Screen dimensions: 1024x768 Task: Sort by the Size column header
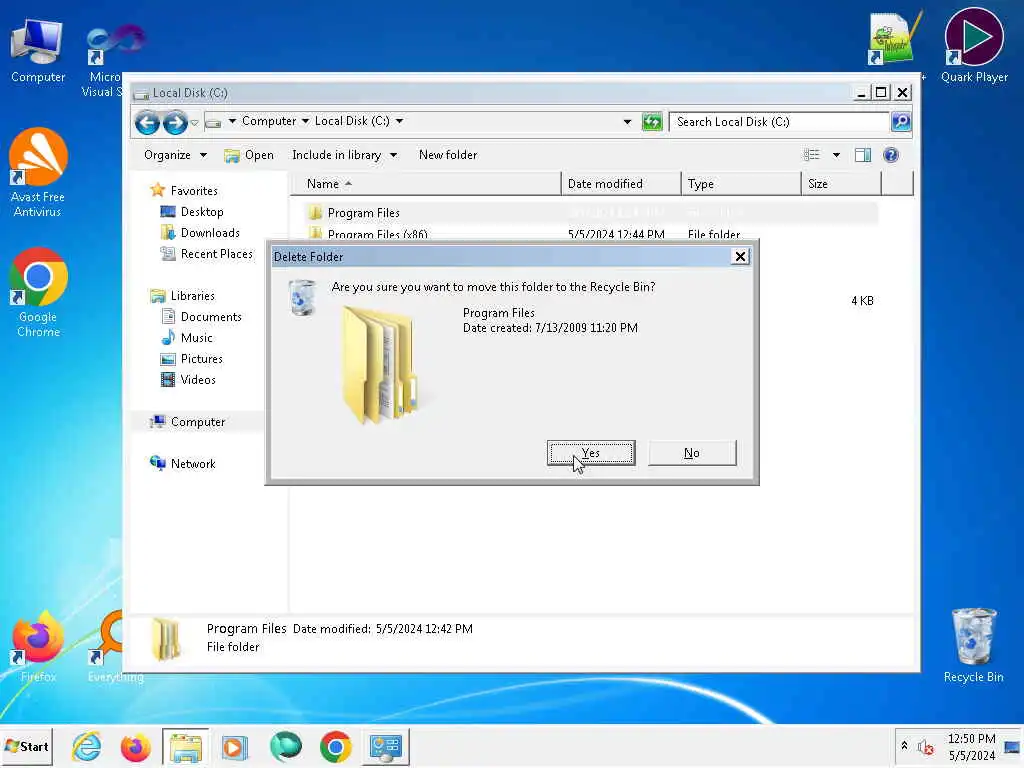[x=841, y=184]
